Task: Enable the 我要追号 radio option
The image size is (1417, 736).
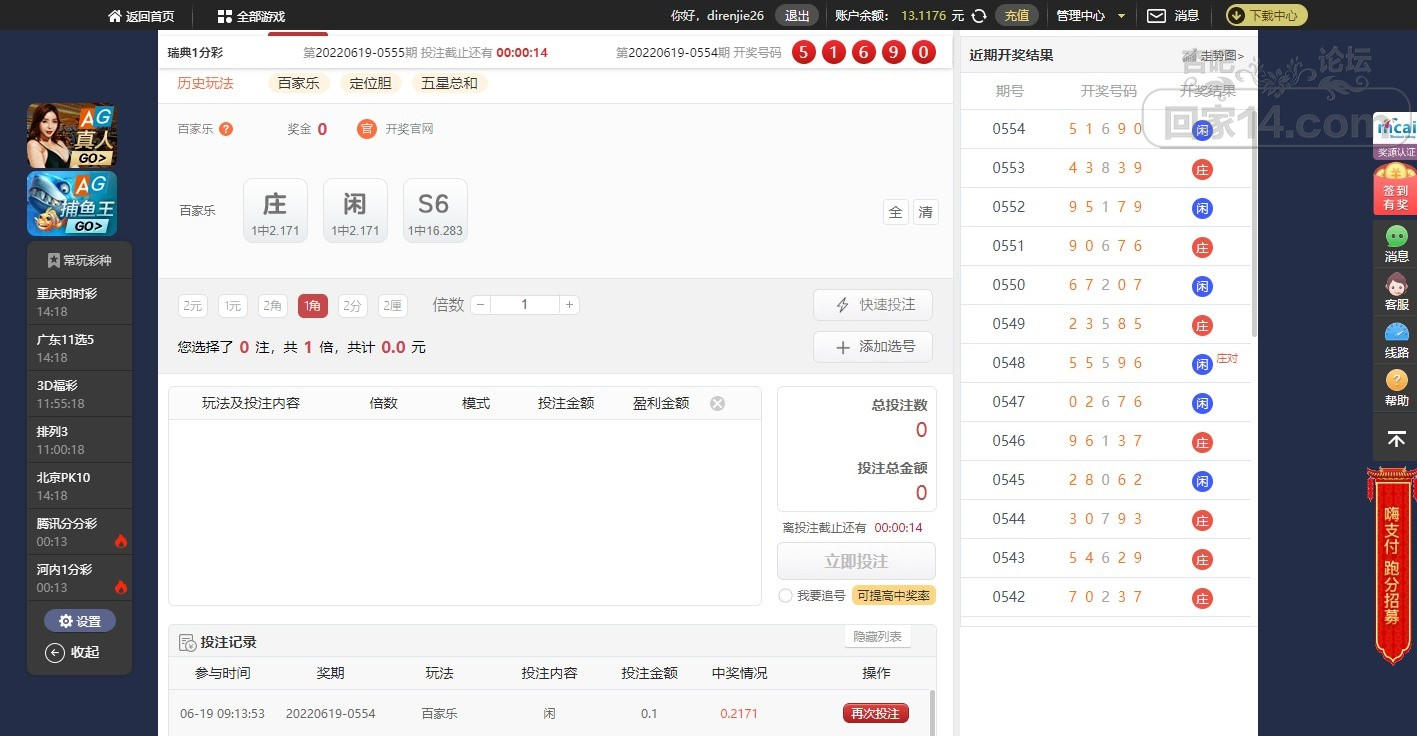Action: [785, 596]
